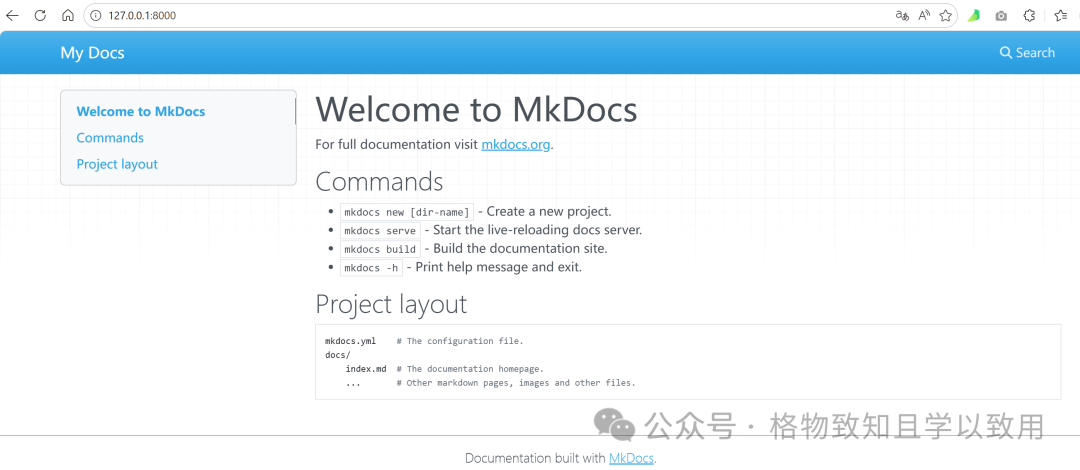Open Search in the docs header
Image resolution: width=1080 pixels, height=470 pixels.
coord(1027,52)
